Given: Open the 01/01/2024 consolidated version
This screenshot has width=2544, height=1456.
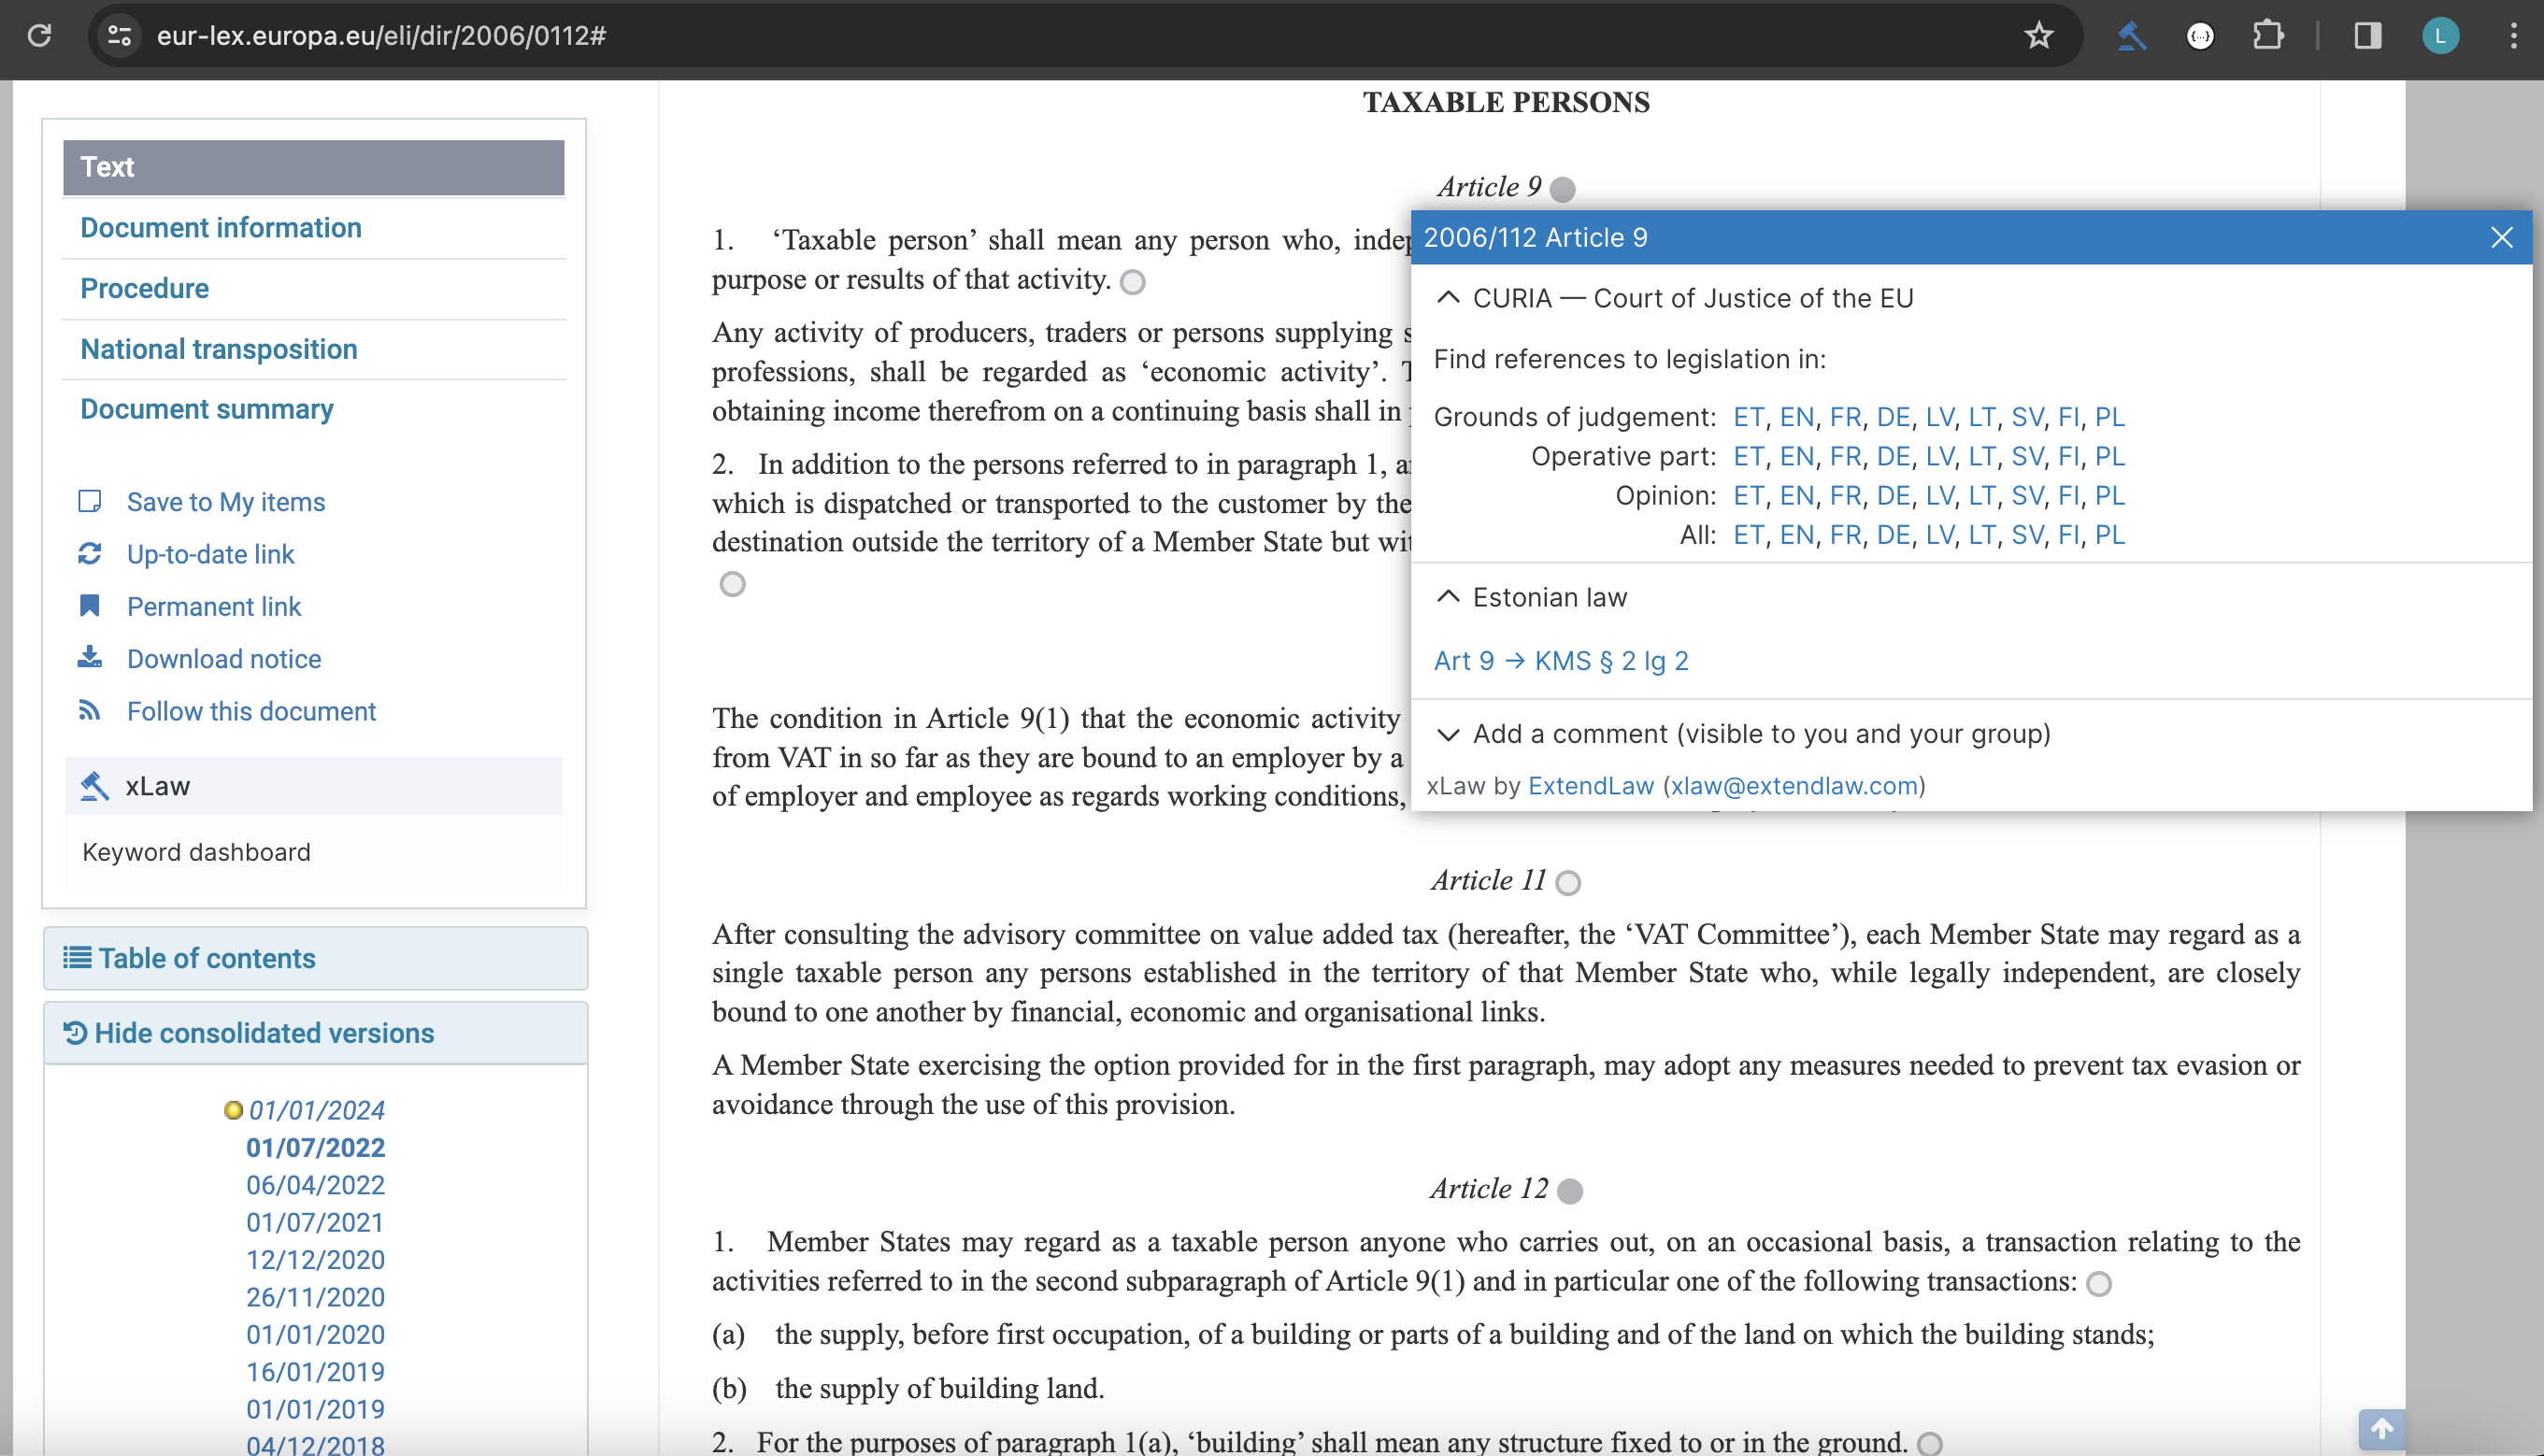Looking at the screenshot, I should [316, 1110].
